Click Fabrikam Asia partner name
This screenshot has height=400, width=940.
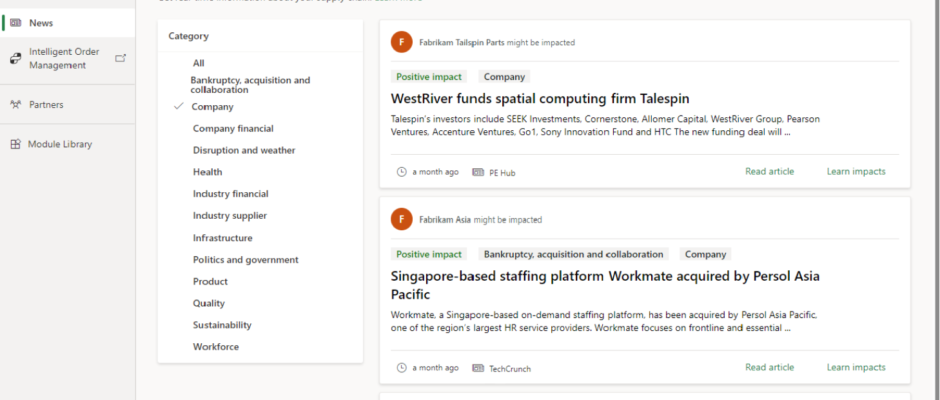(x=445, y=220)
